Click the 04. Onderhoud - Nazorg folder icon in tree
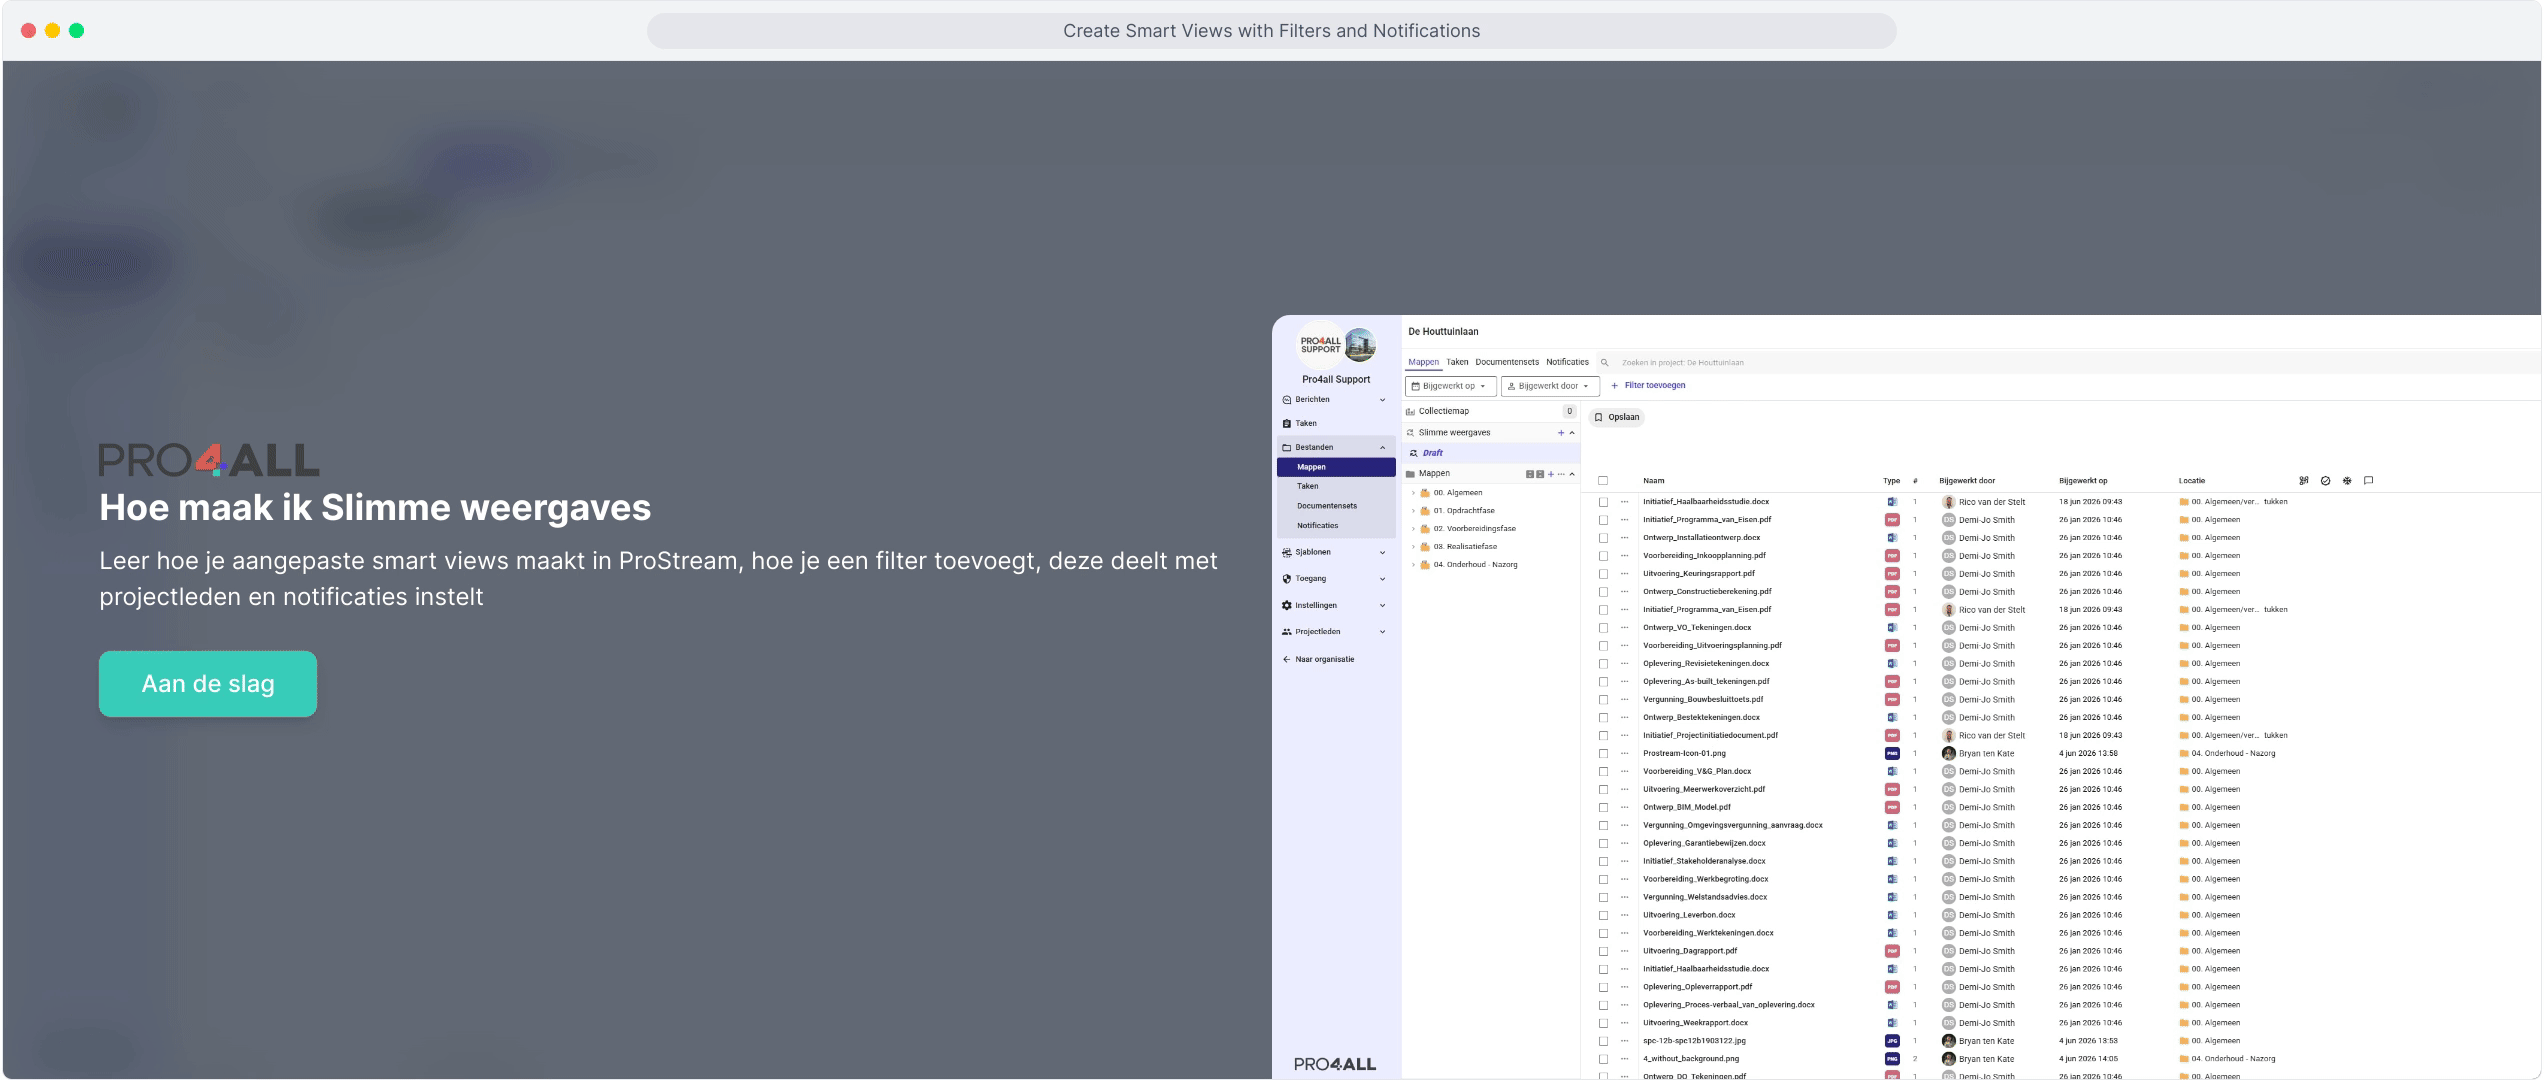 coord(1425,565)
